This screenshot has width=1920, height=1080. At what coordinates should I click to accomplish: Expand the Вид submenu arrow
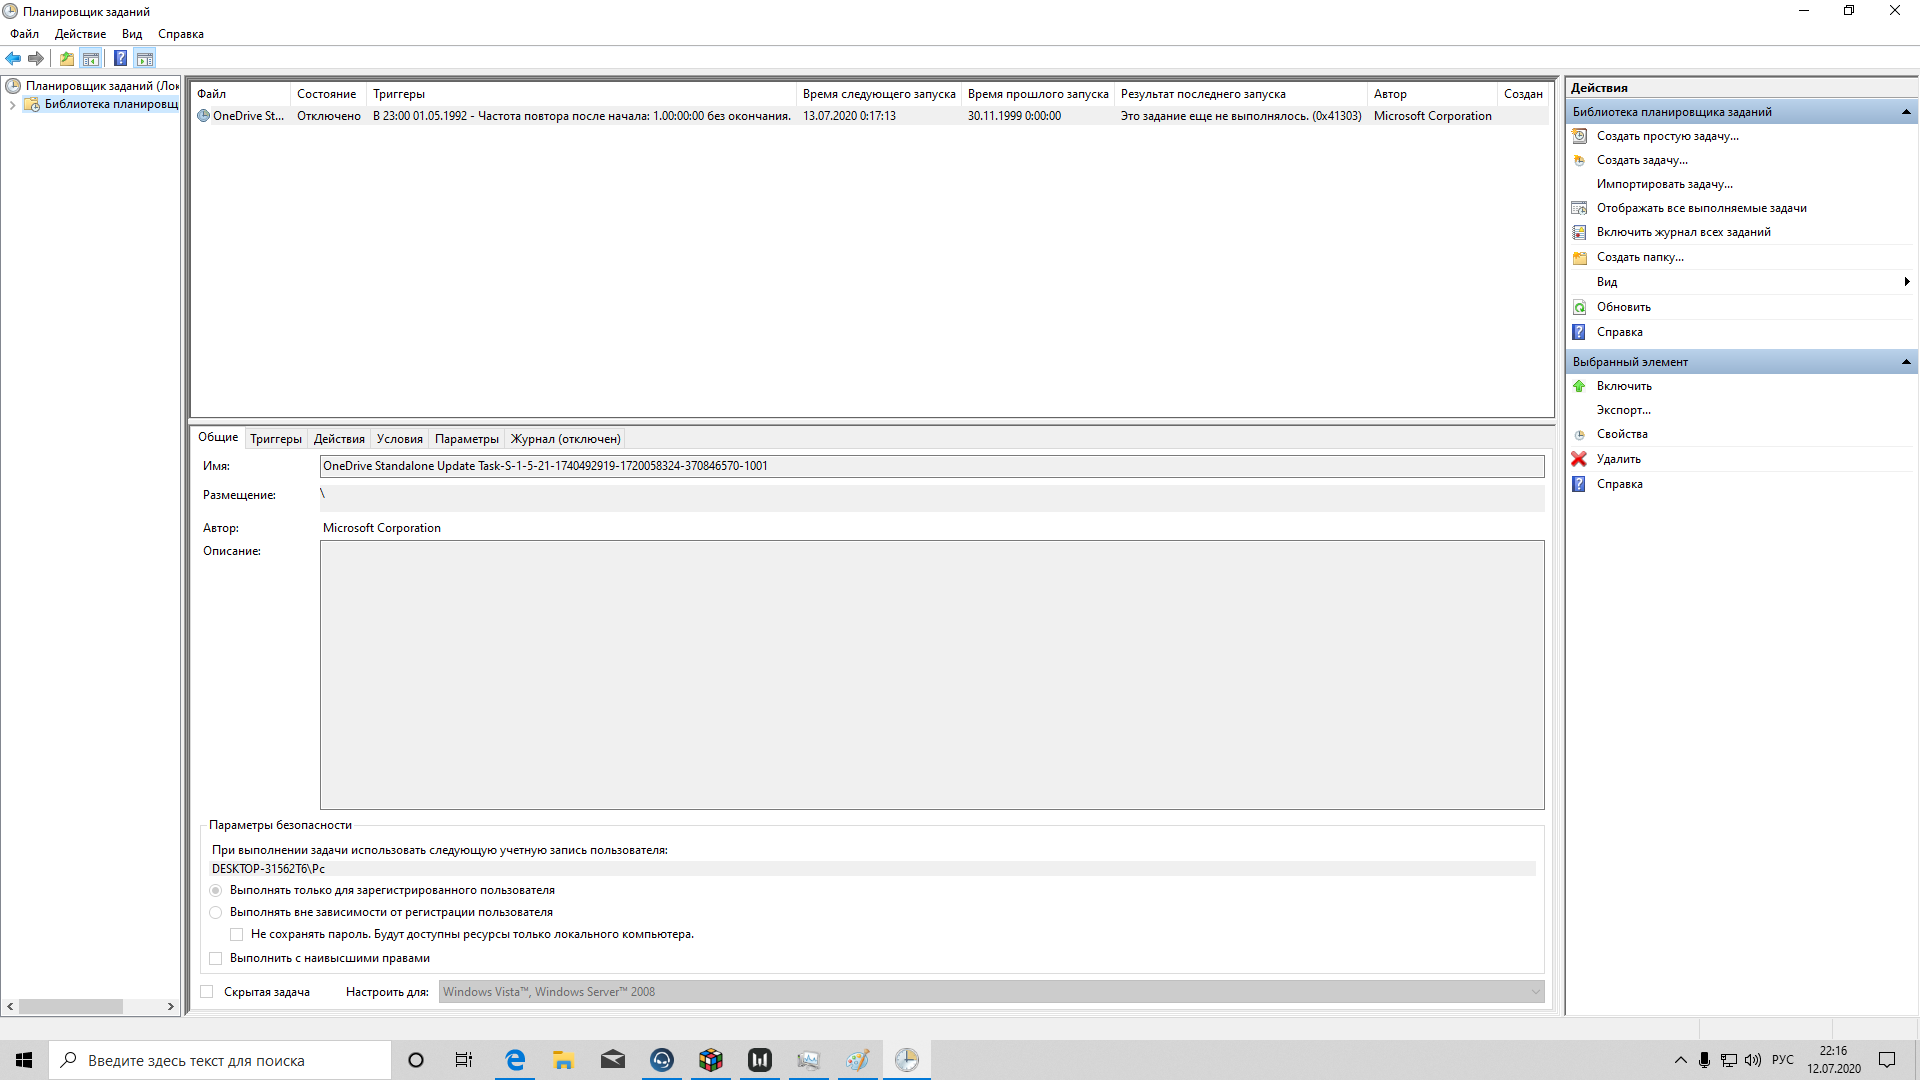(x=1907, y=282)
